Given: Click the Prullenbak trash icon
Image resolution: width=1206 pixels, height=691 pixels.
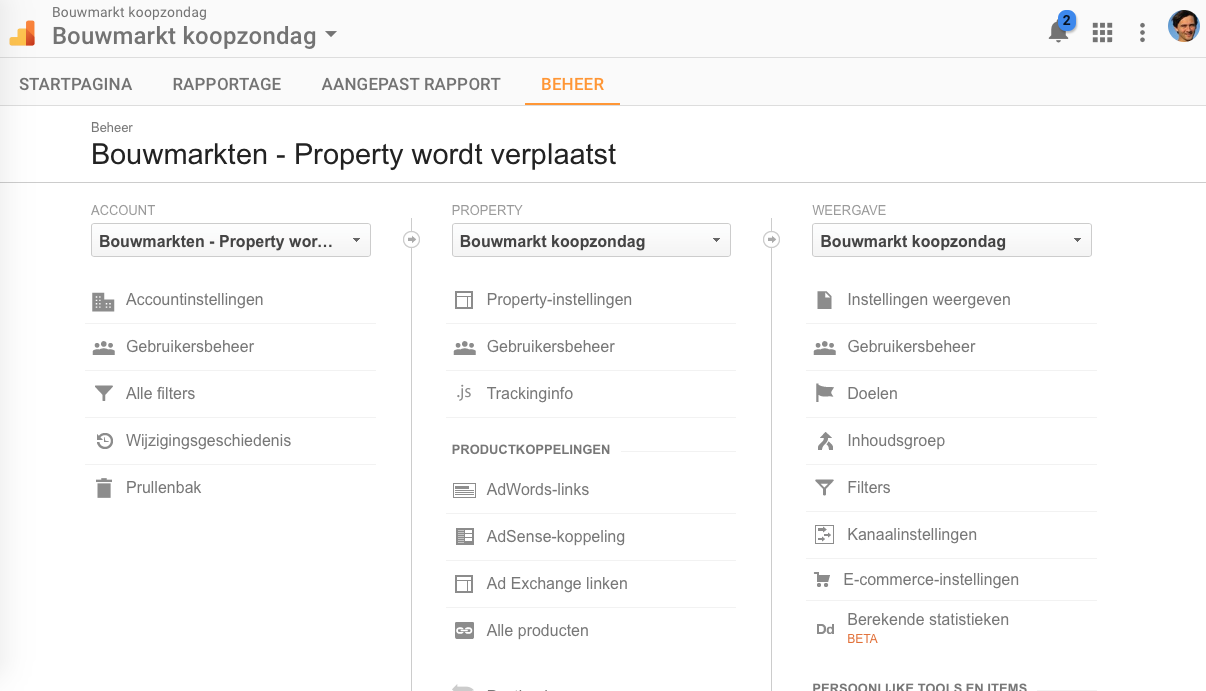Looking at the screenshot, I should click(103, 488).
